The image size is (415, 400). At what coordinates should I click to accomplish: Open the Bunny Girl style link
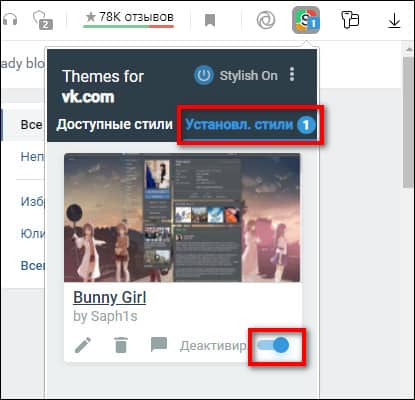110,297
